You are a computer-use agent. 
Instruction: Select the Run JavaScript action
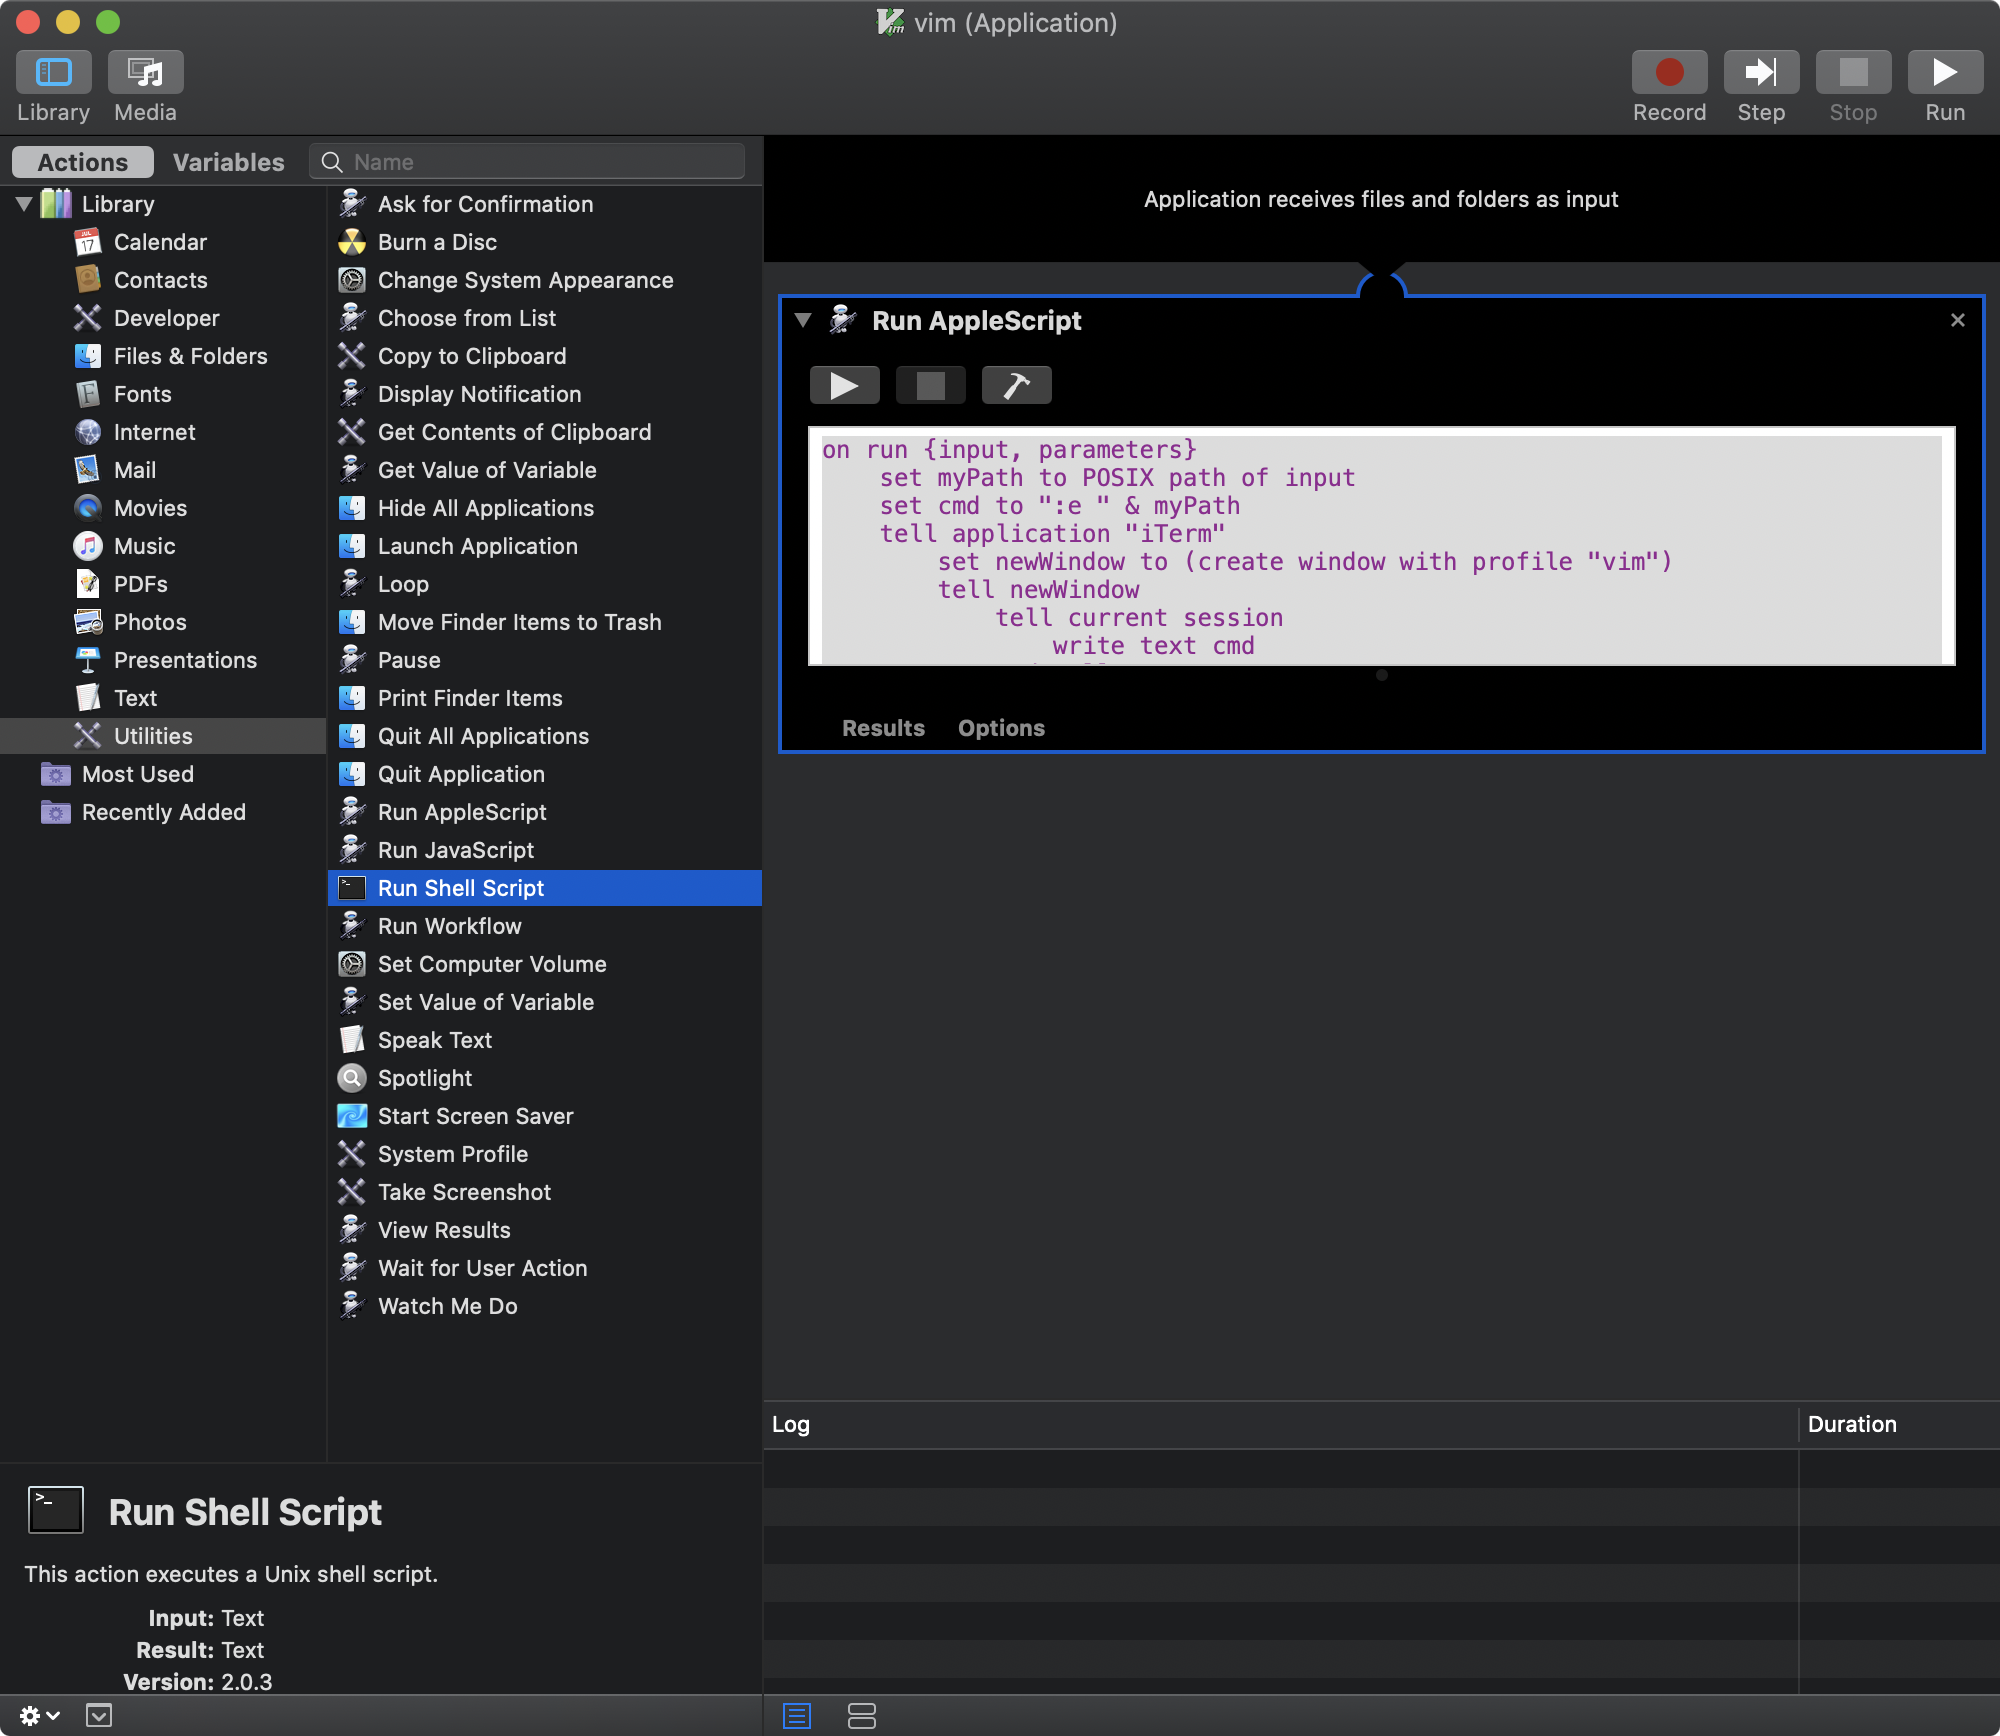pos(545,850)
